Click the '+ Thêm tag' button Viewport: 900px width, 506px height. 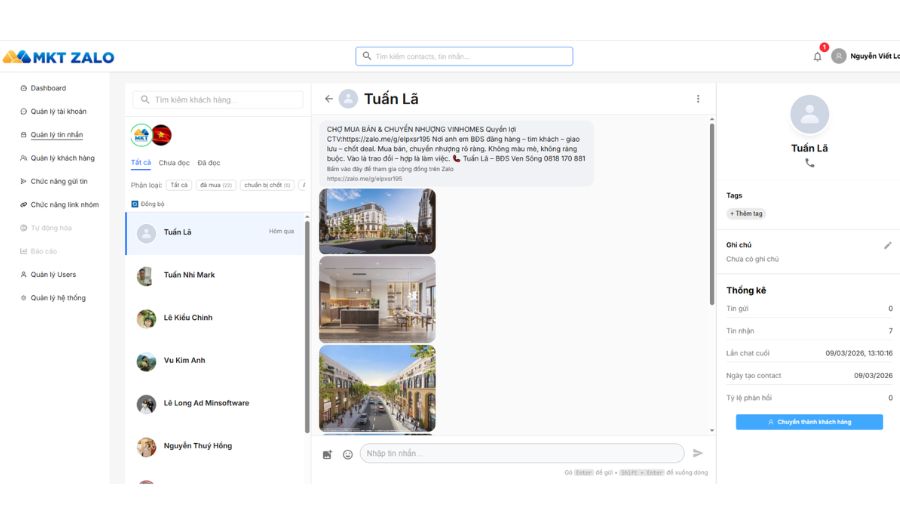(x=746, y=213)
